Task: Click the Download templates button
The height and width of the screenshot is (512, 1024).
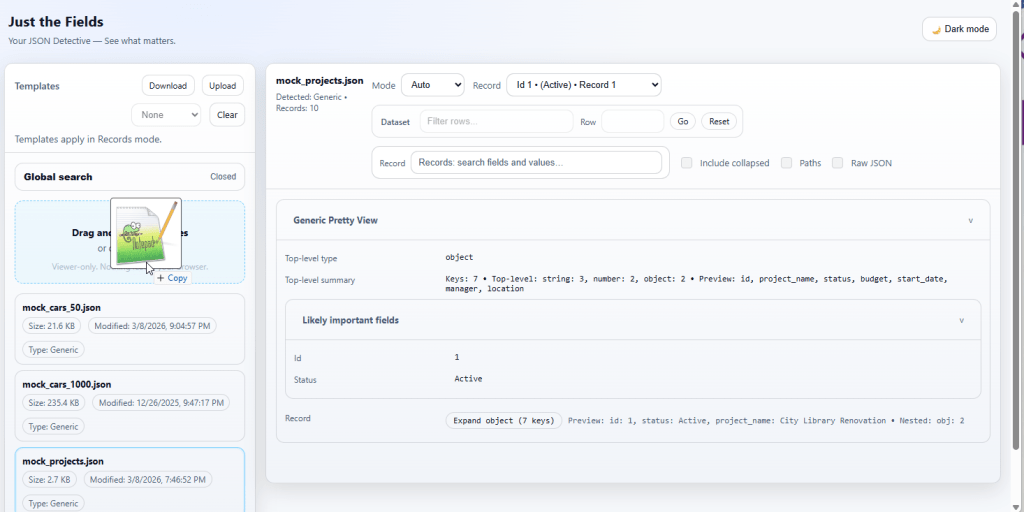Action: 168,86
